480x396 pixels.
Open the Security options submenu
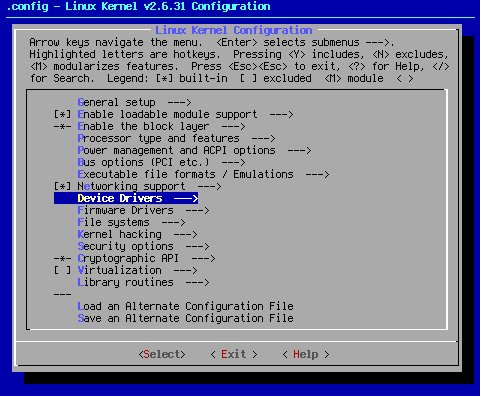143,246
